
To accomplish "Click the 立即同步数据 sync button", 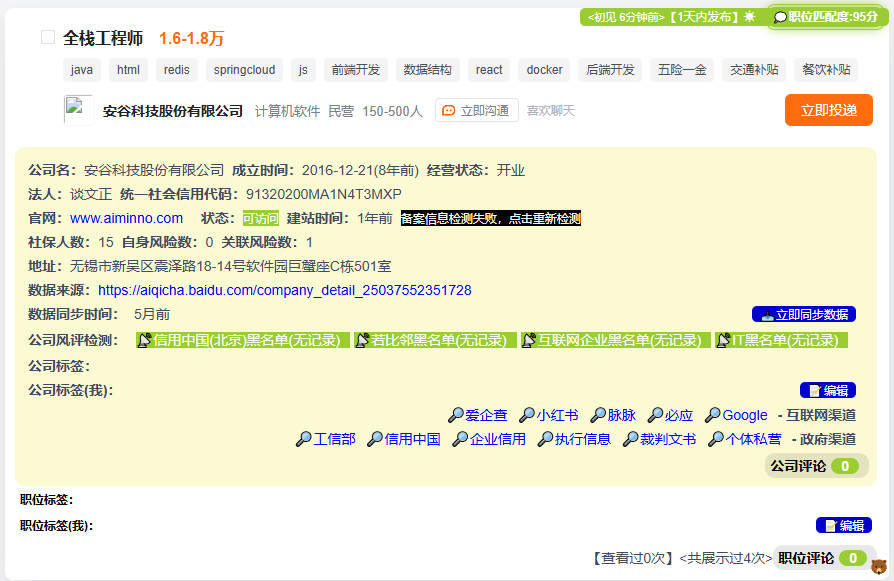I will [803, 314].
